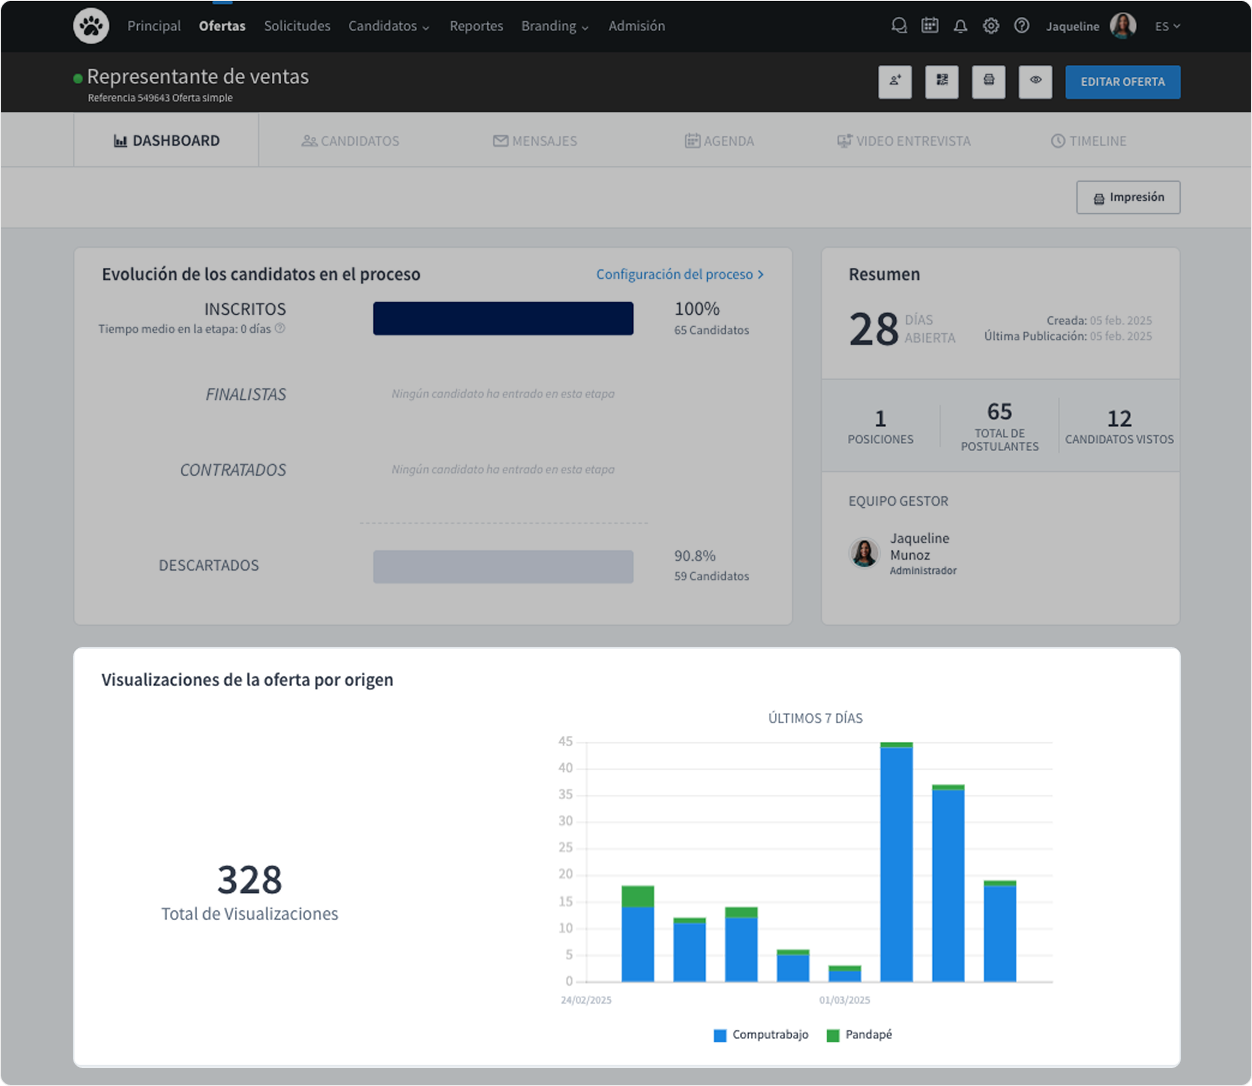Screen dimensions: 1252x1086
Task: Click the printer icon beside the eye button
Action: pyautogui.click(x=988, y=81)
